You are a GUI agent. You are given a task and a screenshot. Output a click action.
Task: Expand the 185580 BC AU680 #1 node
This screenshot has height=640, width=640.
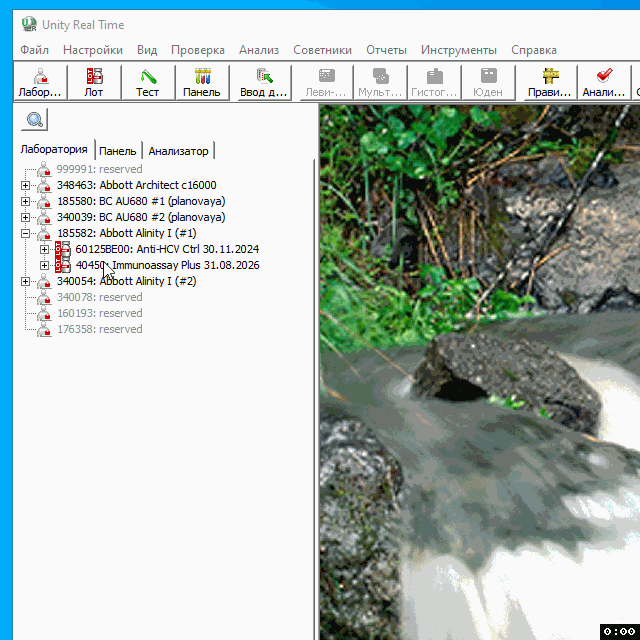click(x=26, y=201)
